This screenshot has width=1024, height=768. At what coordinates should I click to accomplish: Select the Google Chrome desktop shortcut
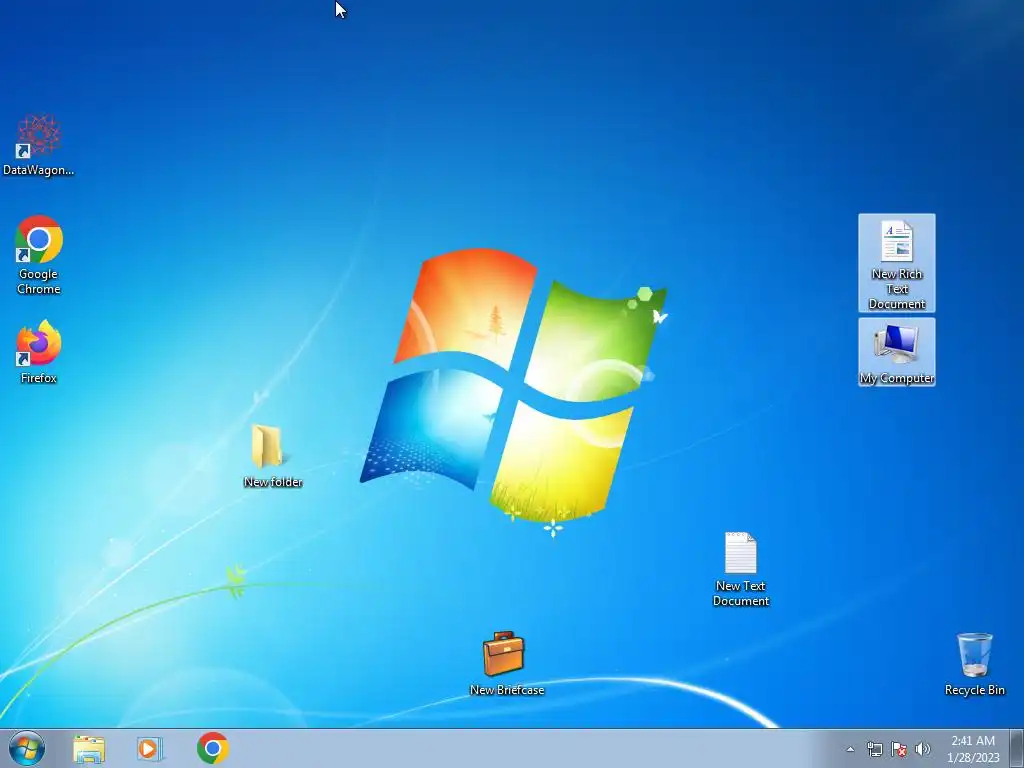[39, 238]
